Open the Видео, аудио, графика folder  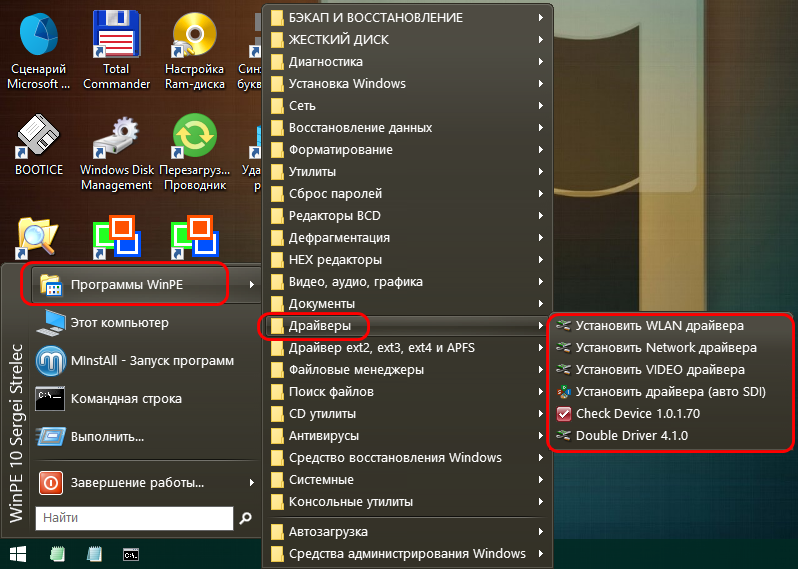click(x=407, y=281)
